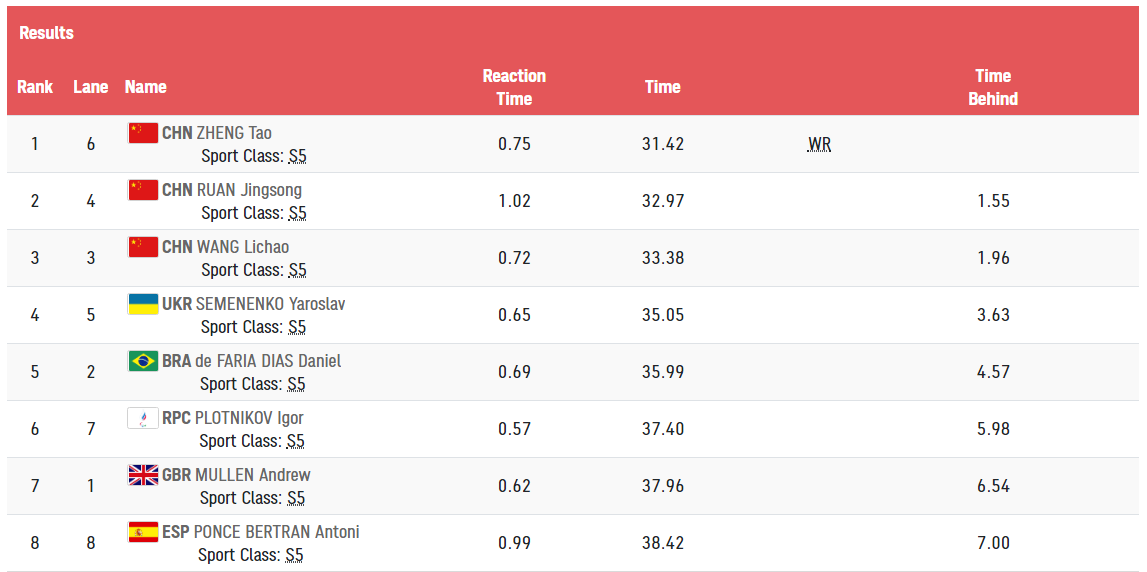Select the Spain flag next to PONCE BERTRAN
Viewport: 1147px width, 572px height.
(143, 532)
